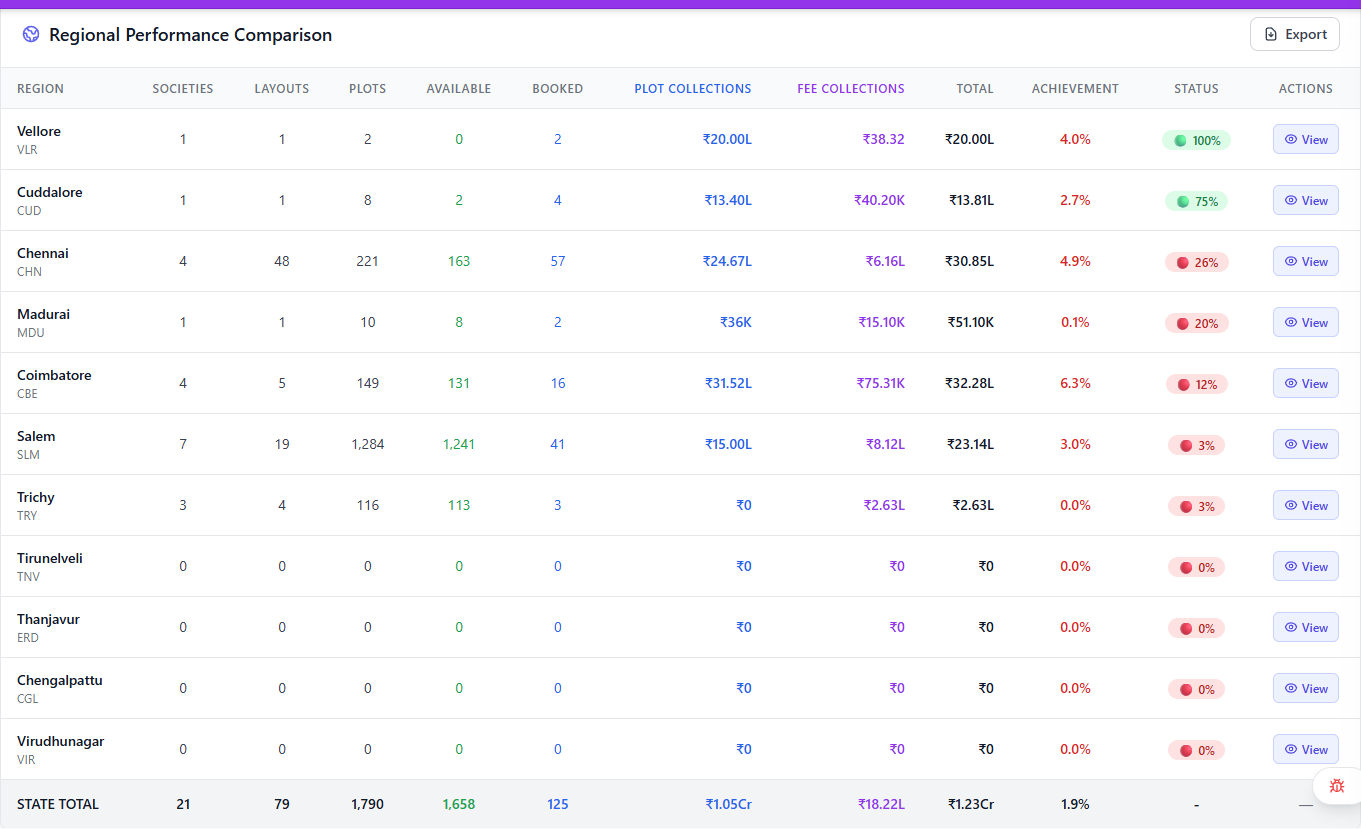
Task: Click the Thanjavur region name
Action: (48, 619)
